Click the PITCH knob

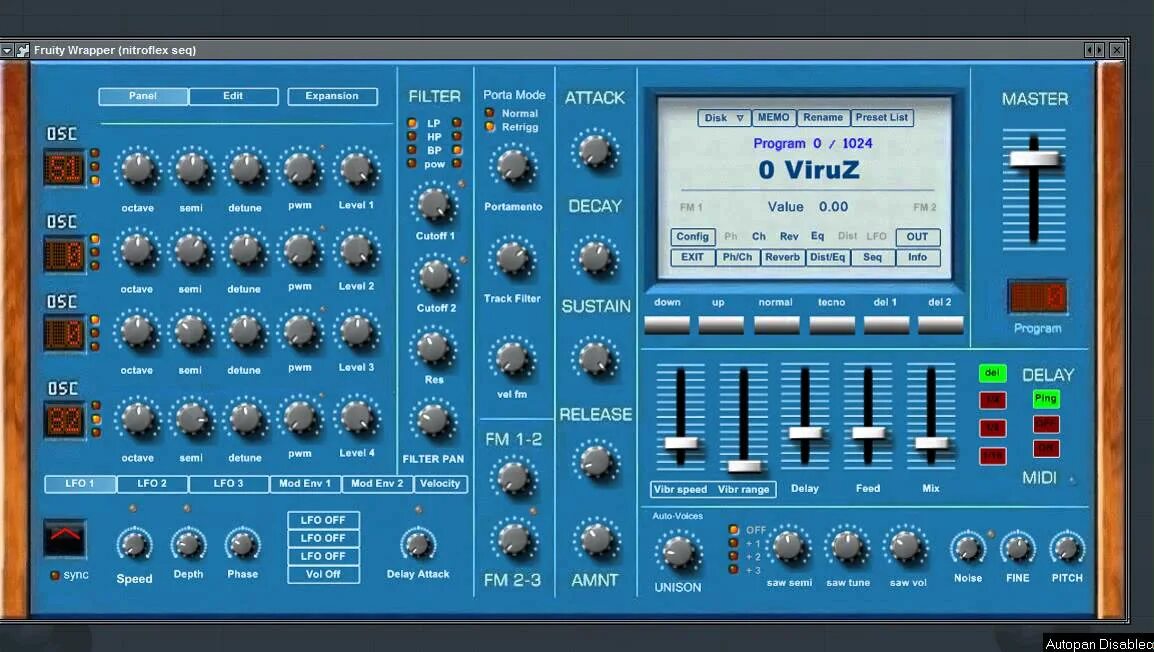click(x=1066, y=548)
